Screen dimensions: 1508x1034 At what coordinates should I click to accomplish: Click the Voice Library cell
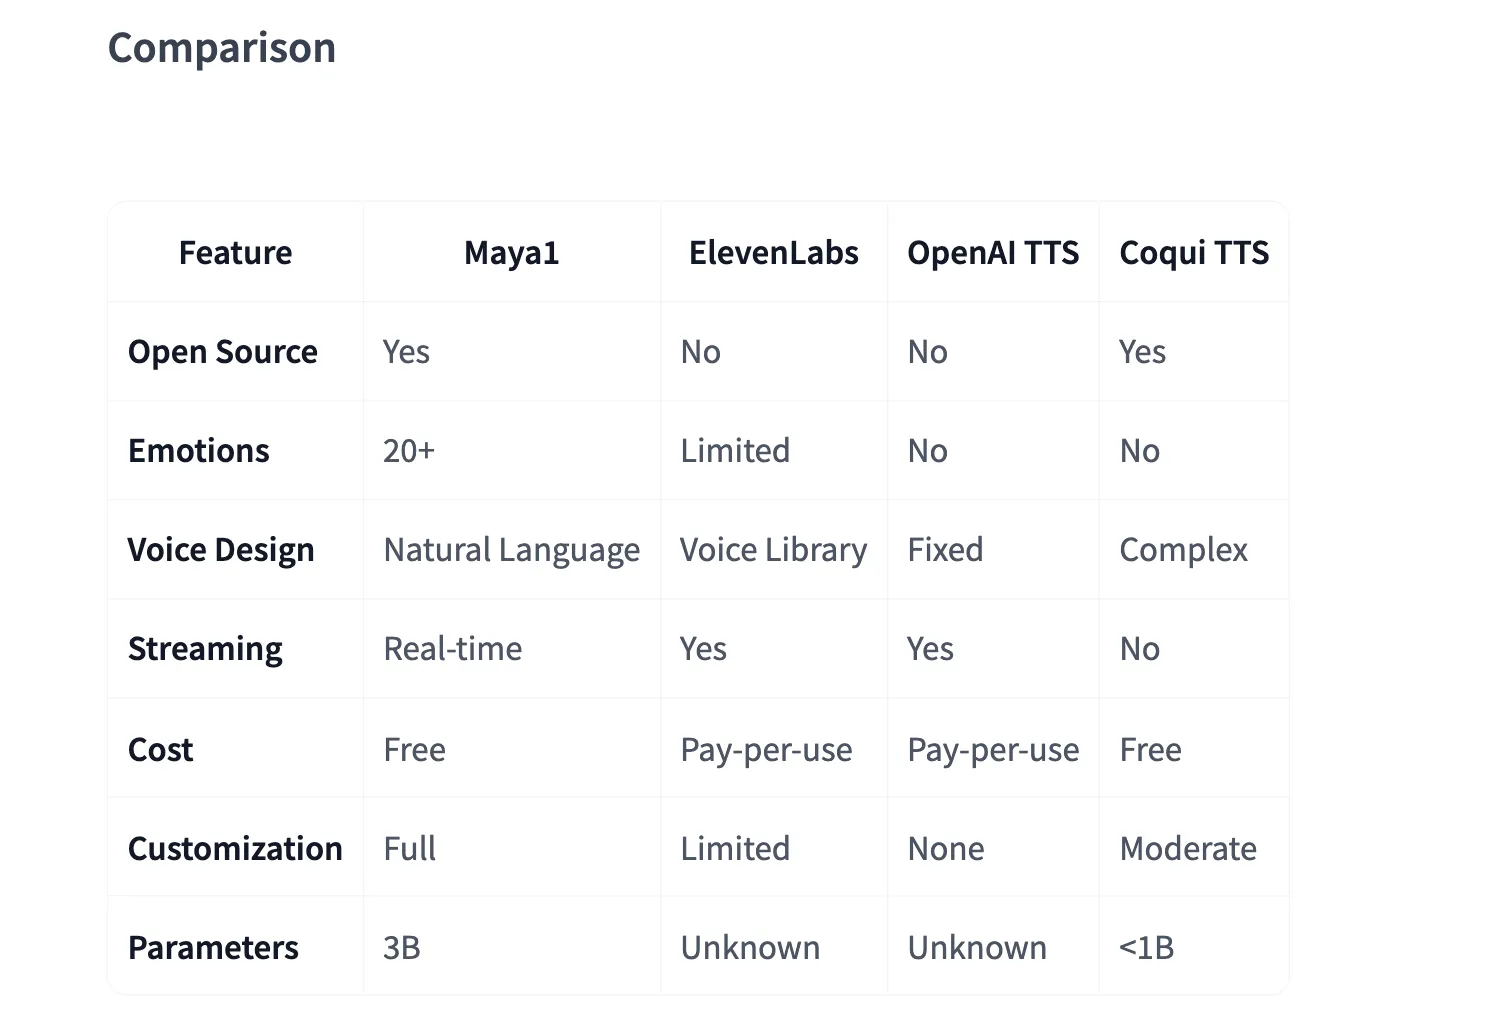(773, 550)
